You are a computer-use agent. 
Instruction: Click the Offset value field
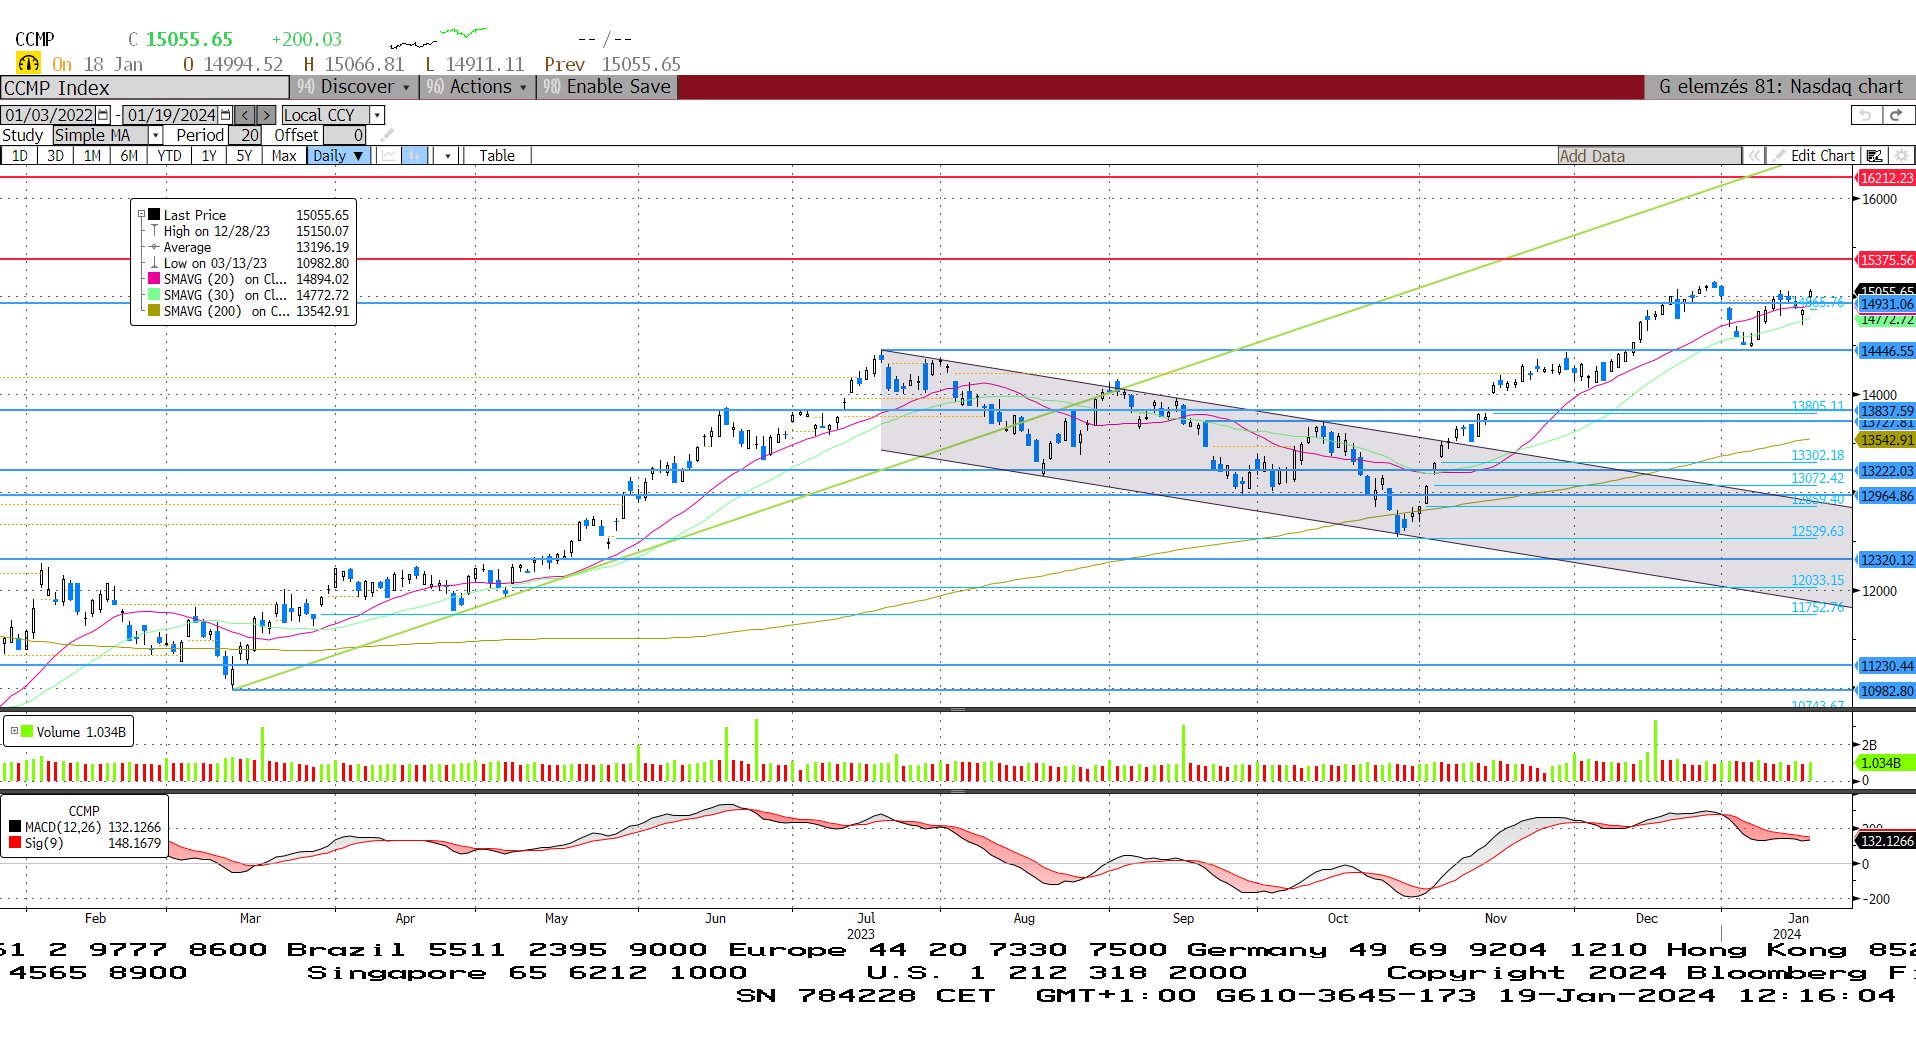(345, 135)
